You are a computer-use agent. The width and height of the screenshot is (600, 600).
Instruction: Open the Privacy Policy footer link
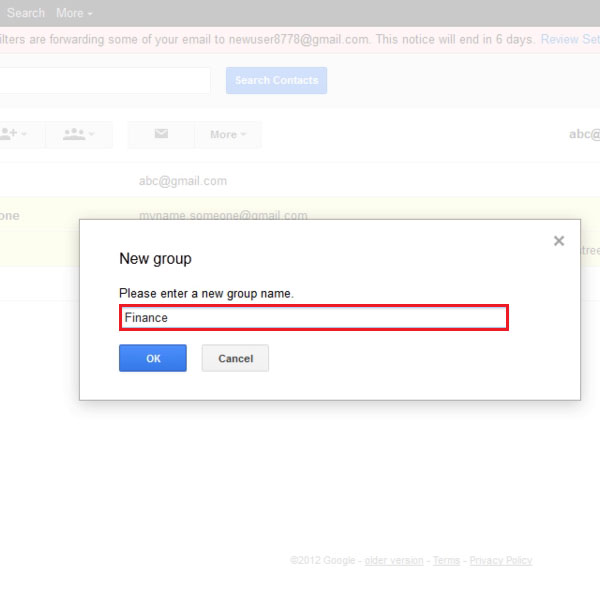pos(501,561)
